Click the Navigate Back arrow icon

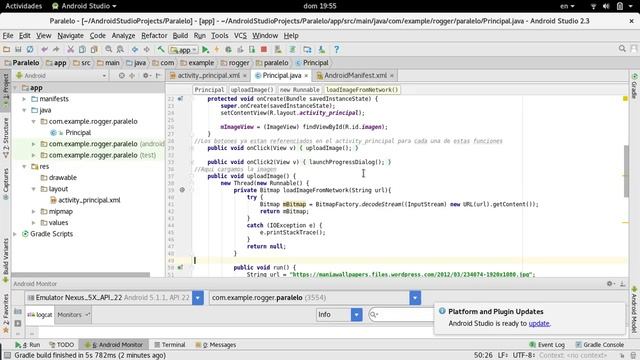click(134, 49)
